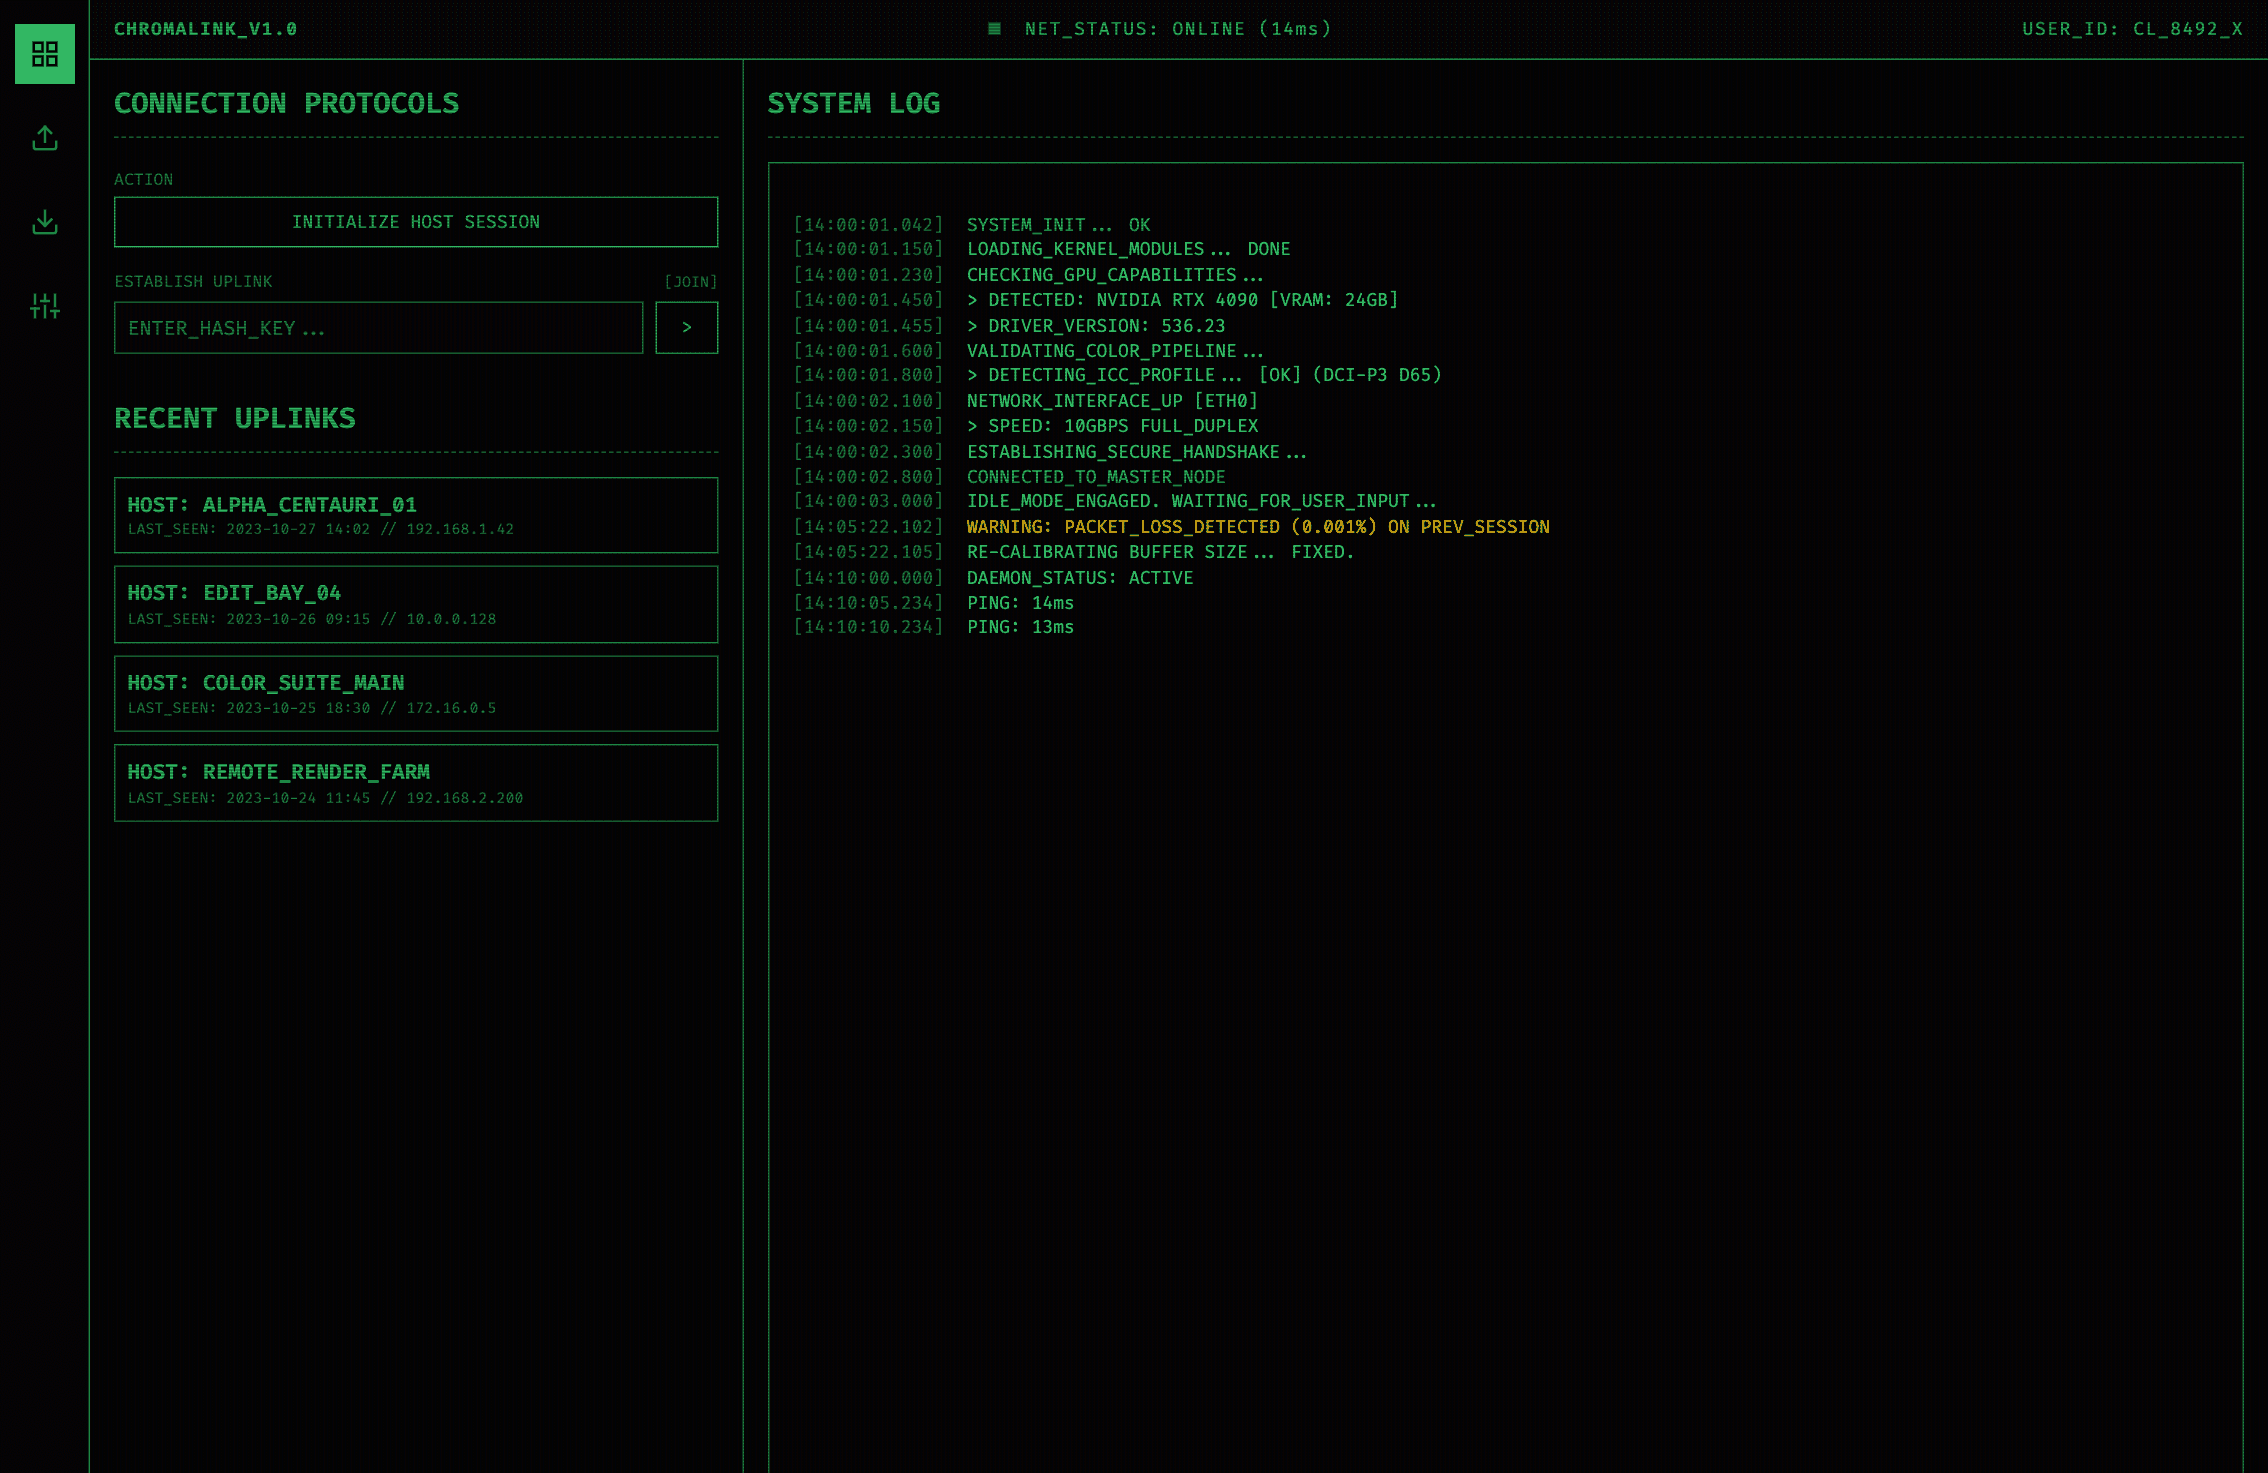Select the EDIT_BAY_04 host uplink
The width and height of the screenshot is (2268, 1473).
tap(416, 604)
